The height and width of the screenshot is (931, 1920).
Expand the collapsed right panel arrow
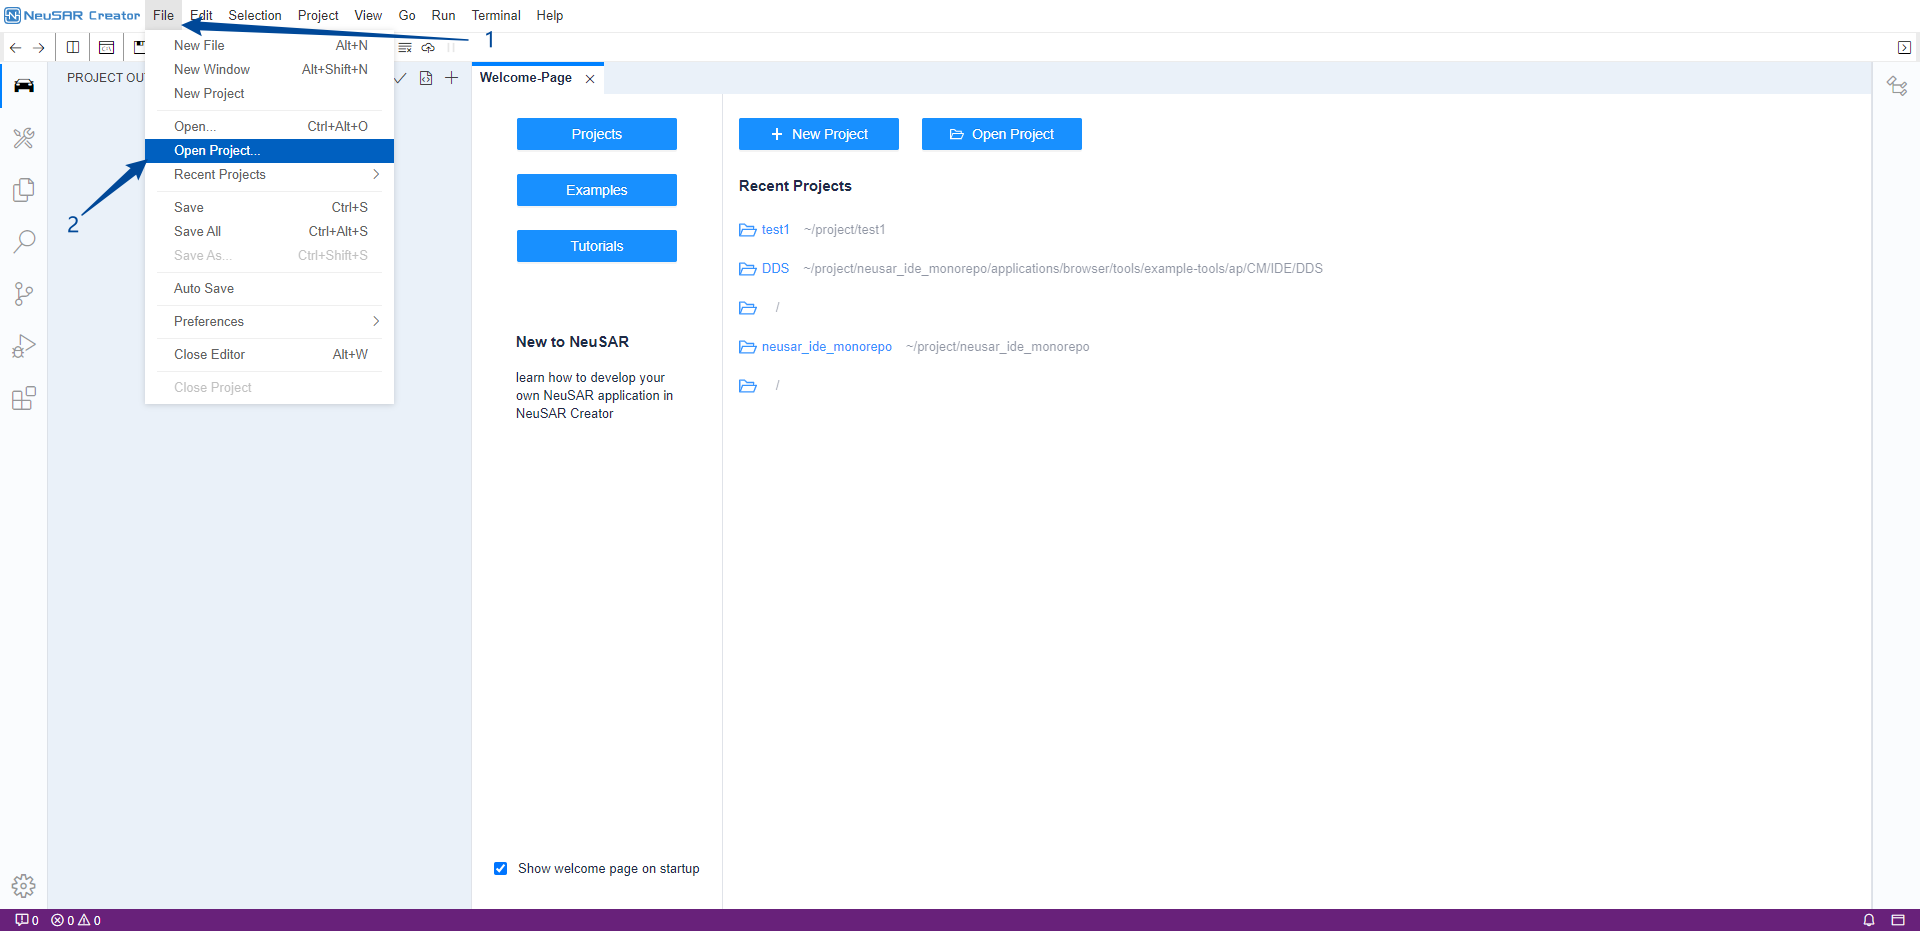[x=1904, y=47]
